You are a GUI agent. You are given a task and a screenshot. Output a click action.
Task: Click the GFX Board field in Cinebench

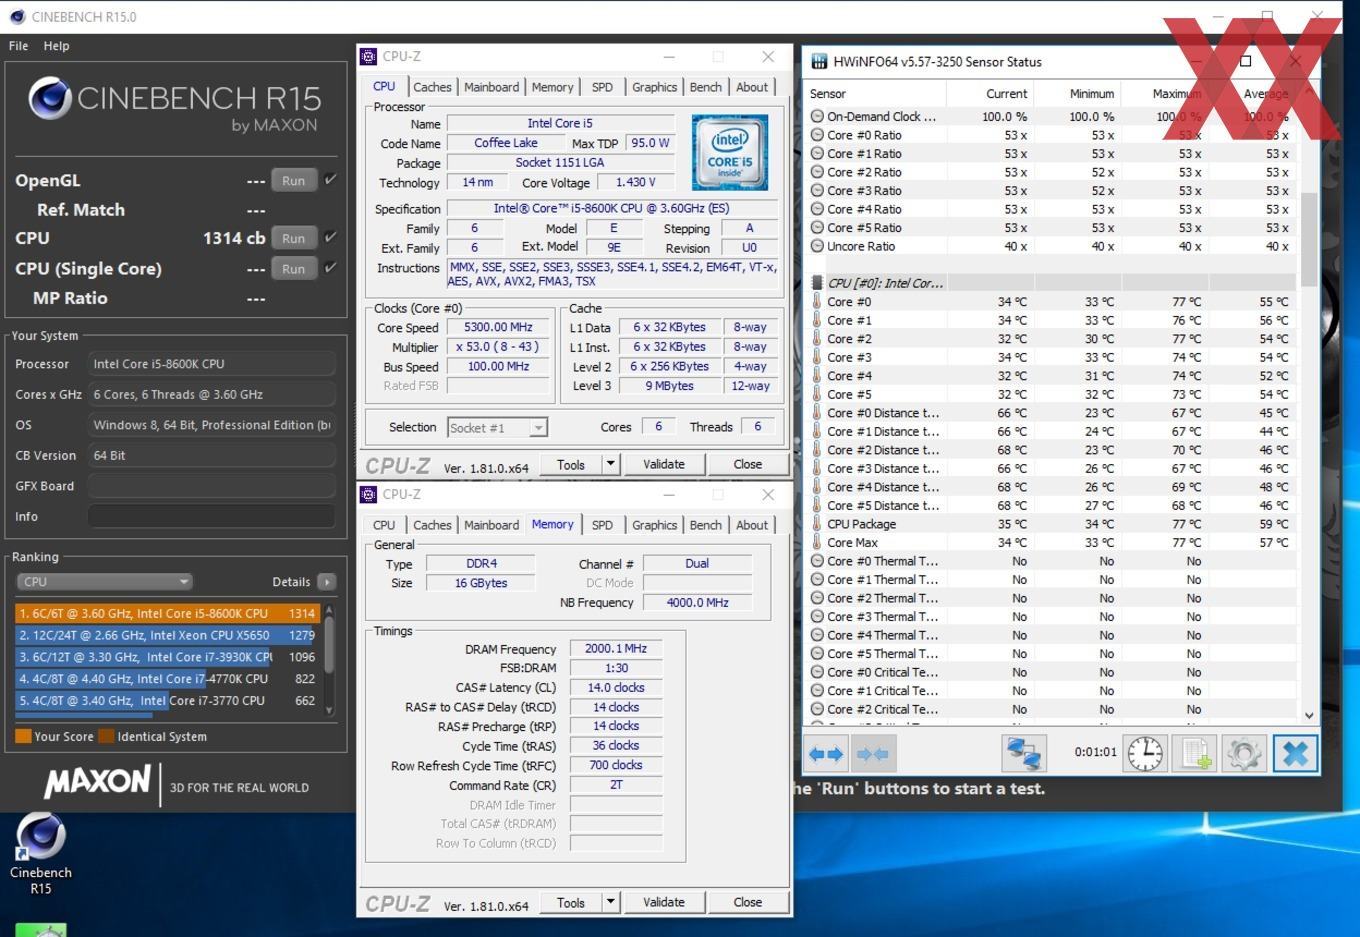pyautogui.click(x=212, y=486)
